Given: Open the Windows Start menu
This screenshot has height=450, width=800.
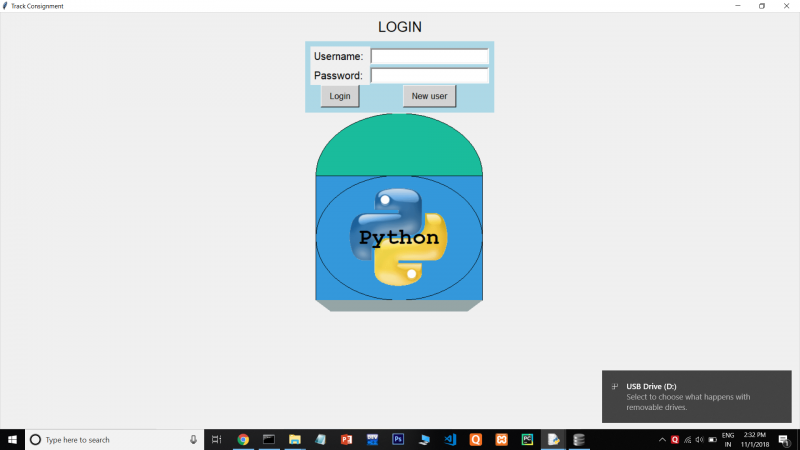Looking at the screenshot, I should (x=12, y=439).
